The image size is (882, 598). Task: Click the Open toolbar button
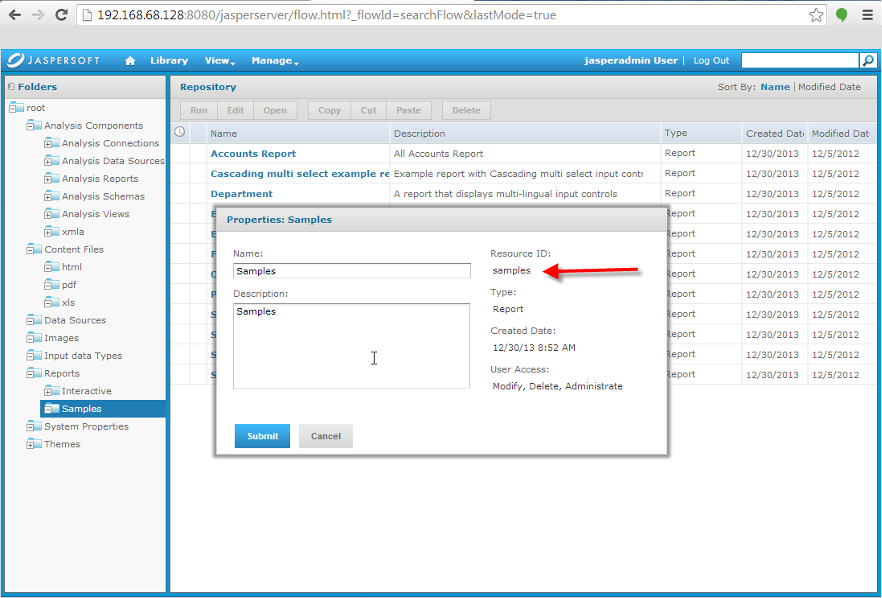275,110
